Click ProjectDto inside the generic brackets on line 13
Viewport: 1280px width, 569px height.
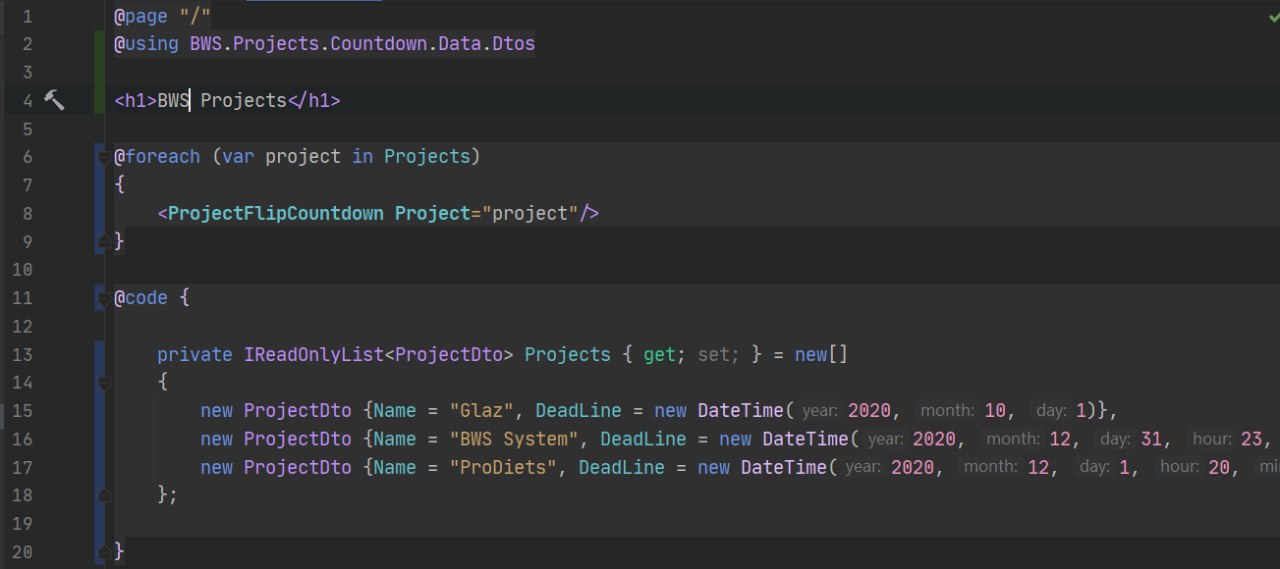(449, 354)
